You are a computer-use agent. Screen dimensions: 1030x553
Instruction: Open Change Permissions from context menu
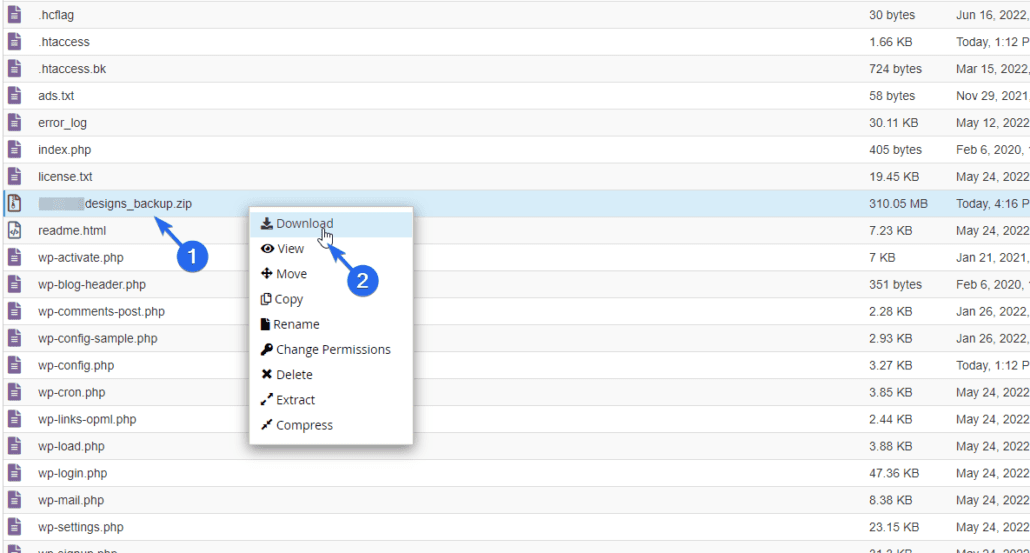click(x=331, y=349)
